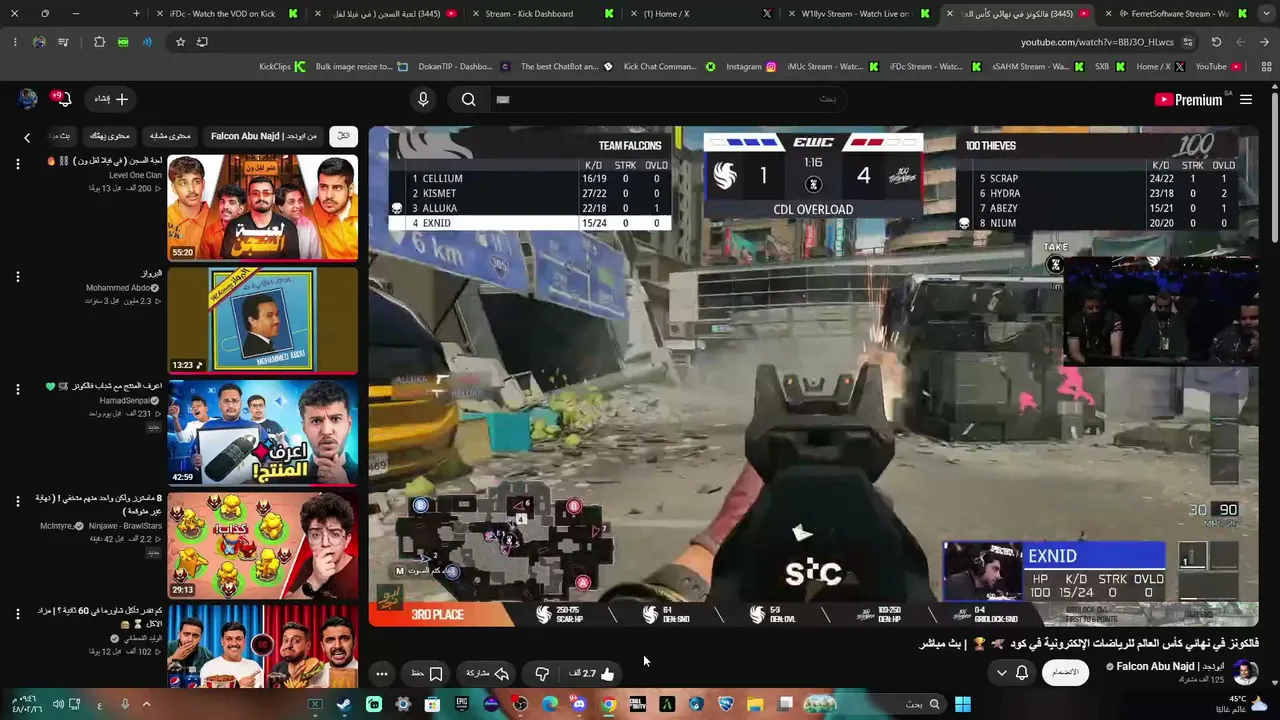Viewport: 1280px width, 720px height.
Task: Open options for the Level One Clan video
Action: click(17, 166)
